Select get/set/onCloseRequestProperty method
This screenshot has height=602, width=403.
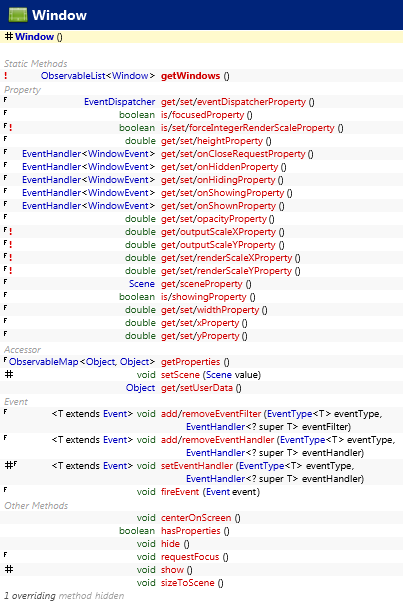[233, 154]
